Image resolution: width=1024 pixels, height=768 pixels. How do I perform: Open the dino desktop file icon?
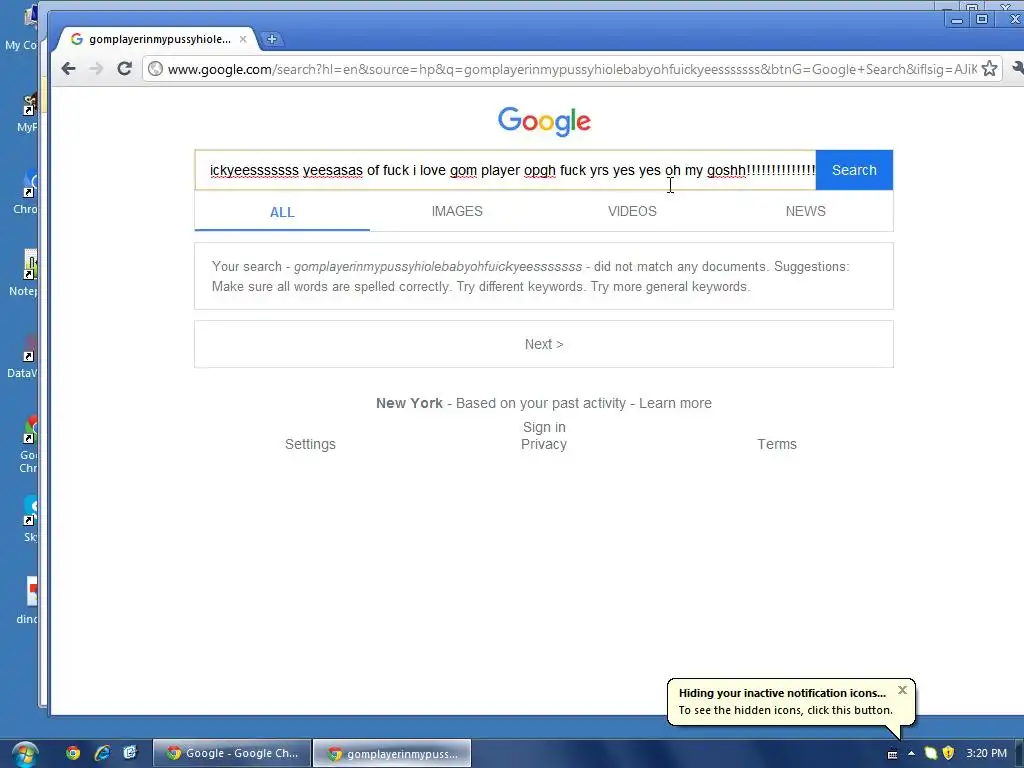27,601
